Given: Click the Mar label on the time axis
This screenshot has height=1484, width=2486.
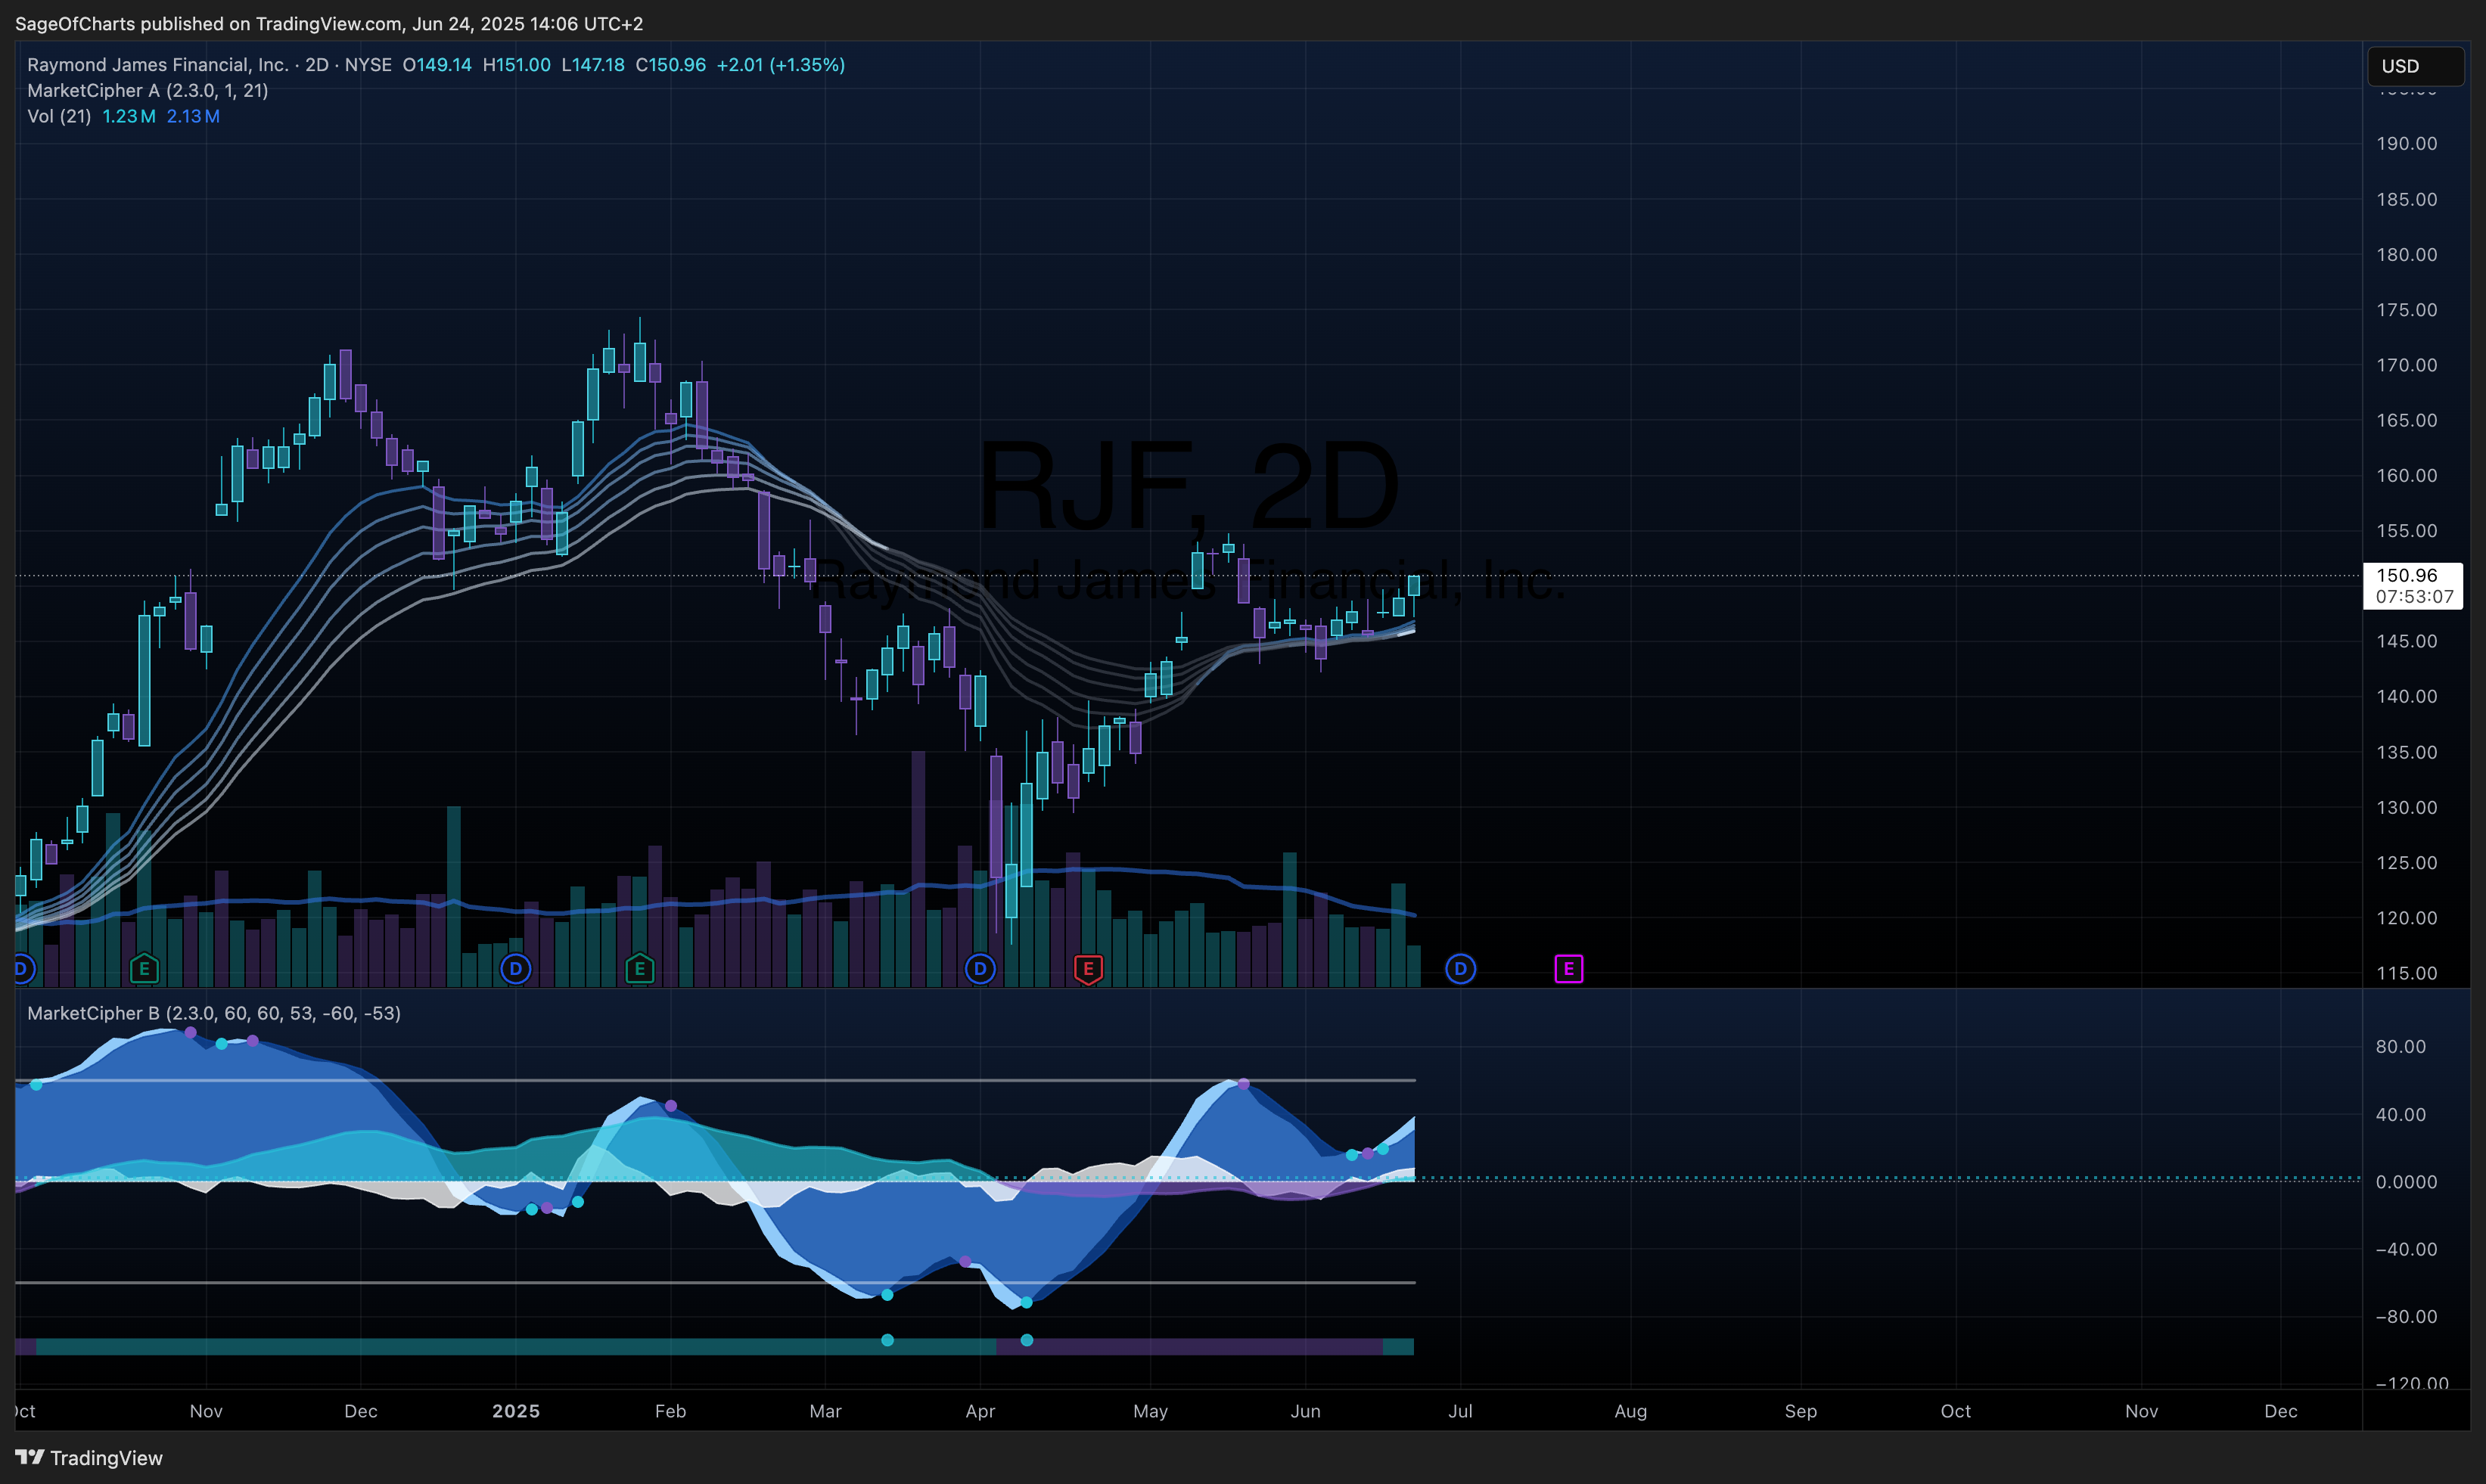Looking at the screenshot, I should pyautogui.click(x=825, y=1411).
